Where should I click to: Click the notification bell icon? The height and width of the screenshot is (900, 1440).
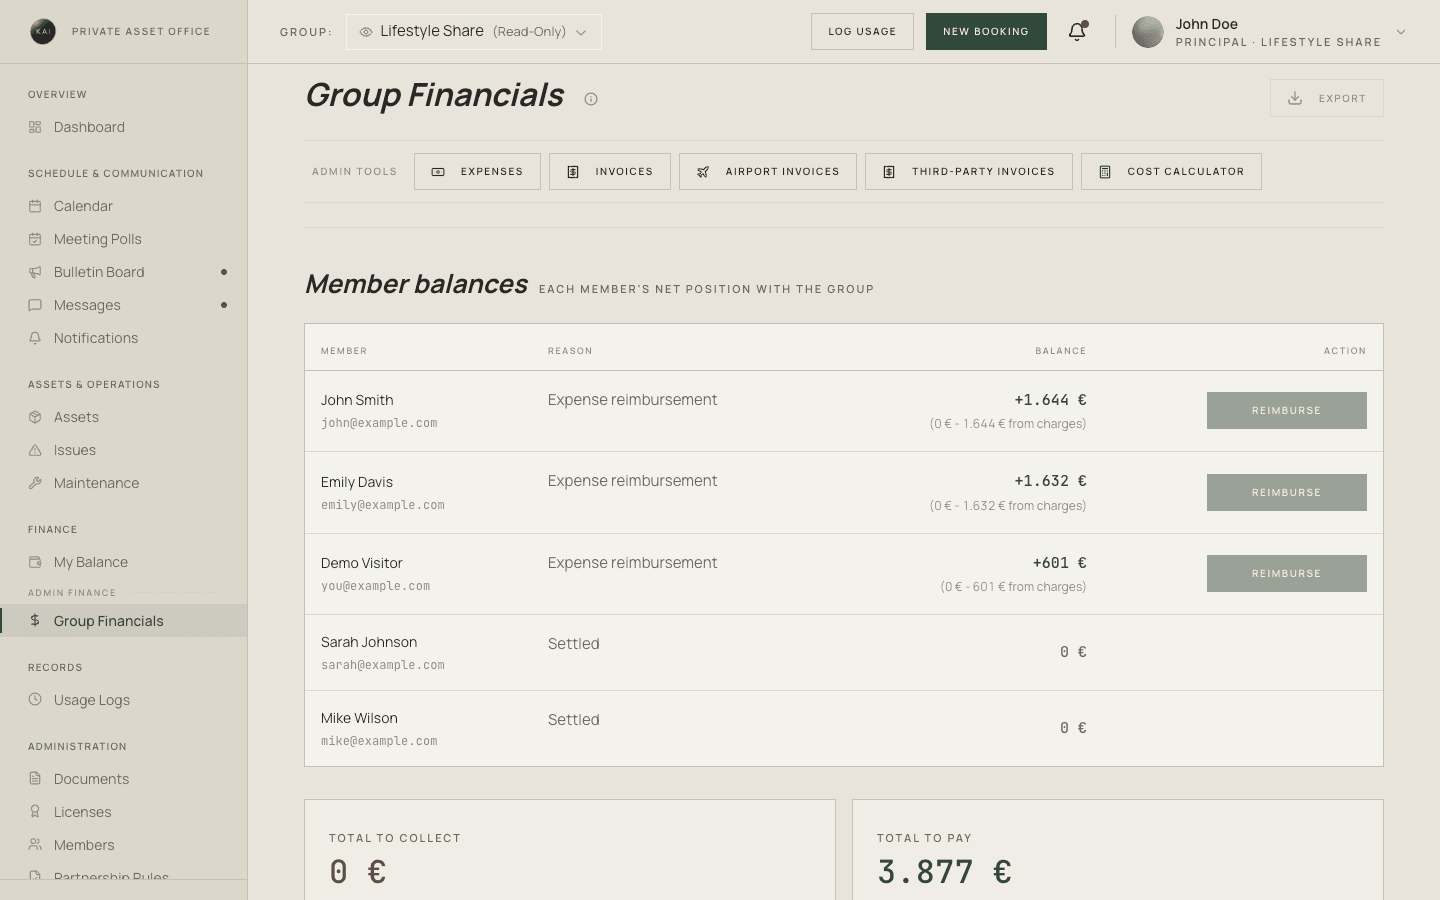1077,31
